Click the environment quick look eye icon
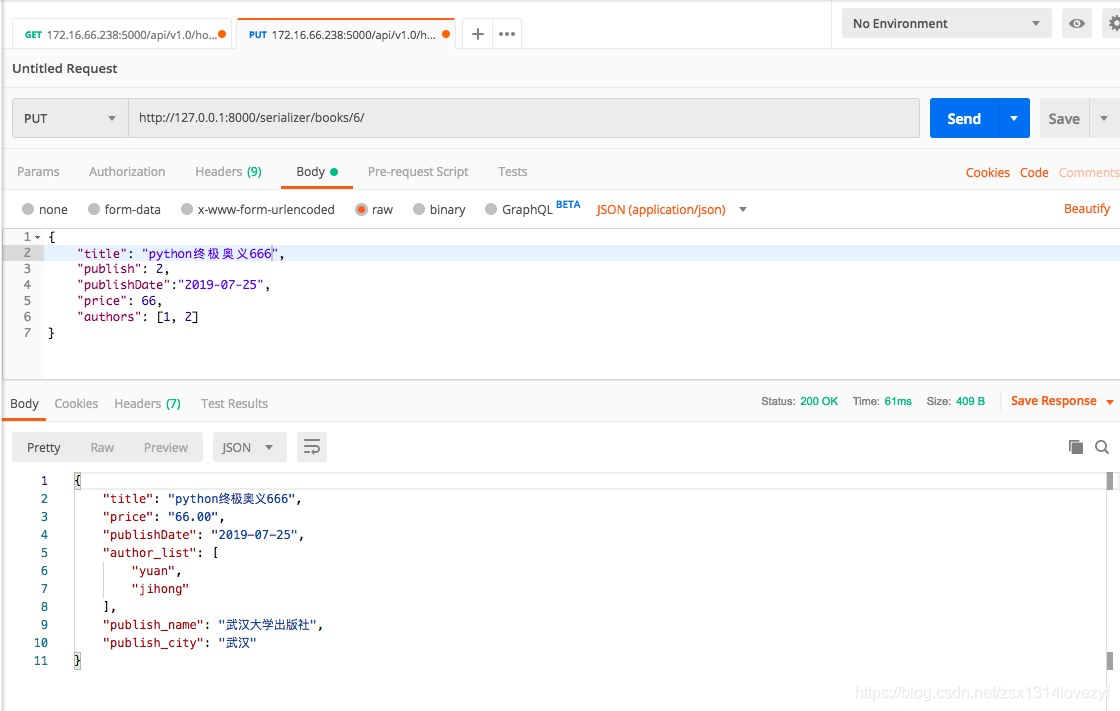The height and width of the screenshot is (711, 1120). click(1076, 24)
